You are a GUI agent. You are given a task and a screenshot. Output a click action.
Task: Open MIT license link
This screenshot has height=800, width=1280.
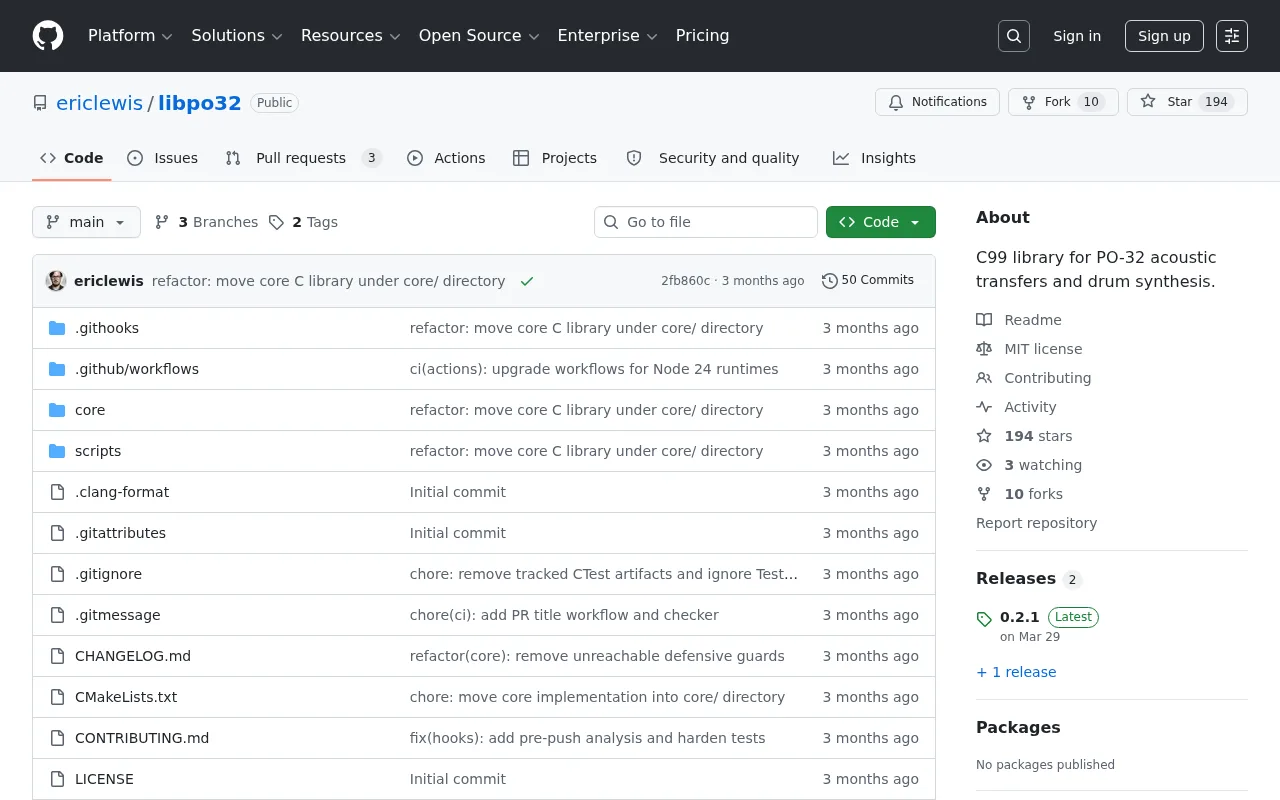pos(1029,349)
